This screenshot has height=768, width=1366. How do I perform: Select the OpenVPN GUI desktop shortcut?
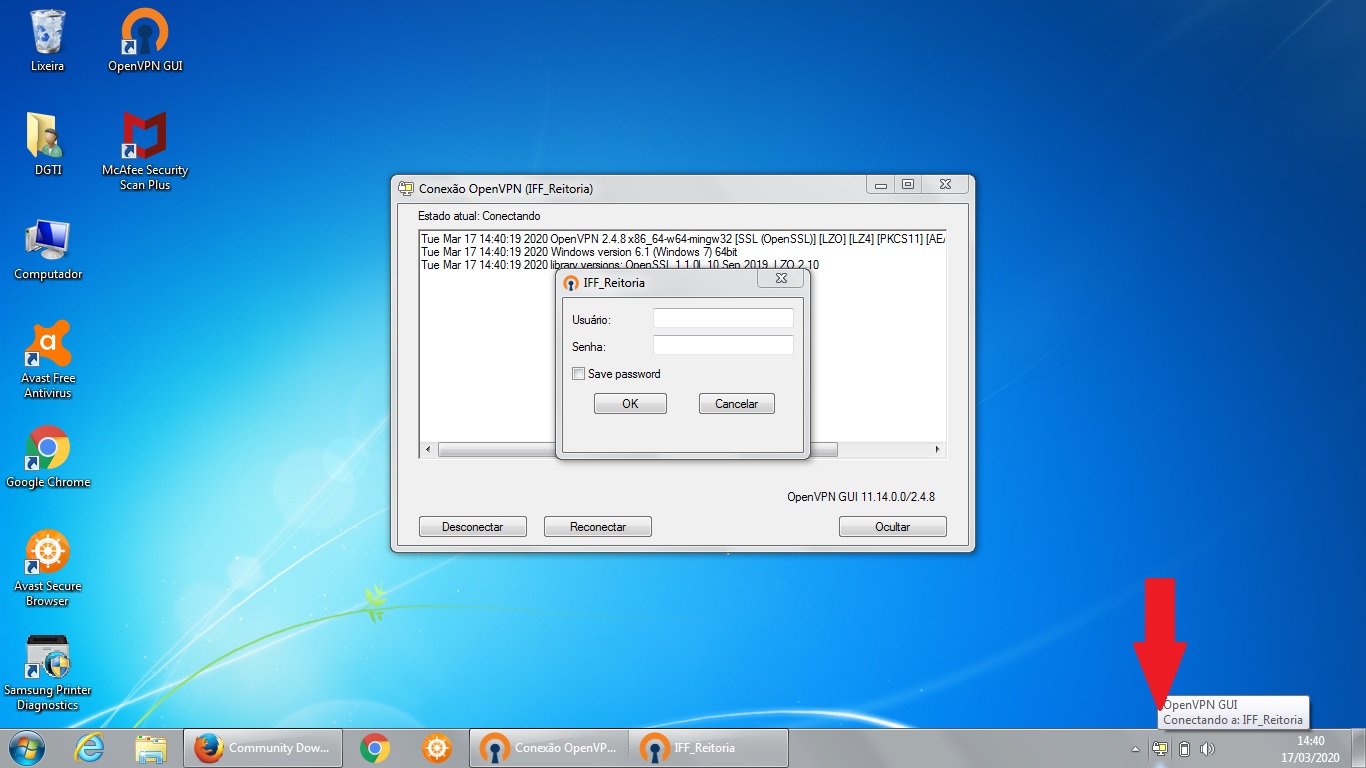[x=145, y=40]
